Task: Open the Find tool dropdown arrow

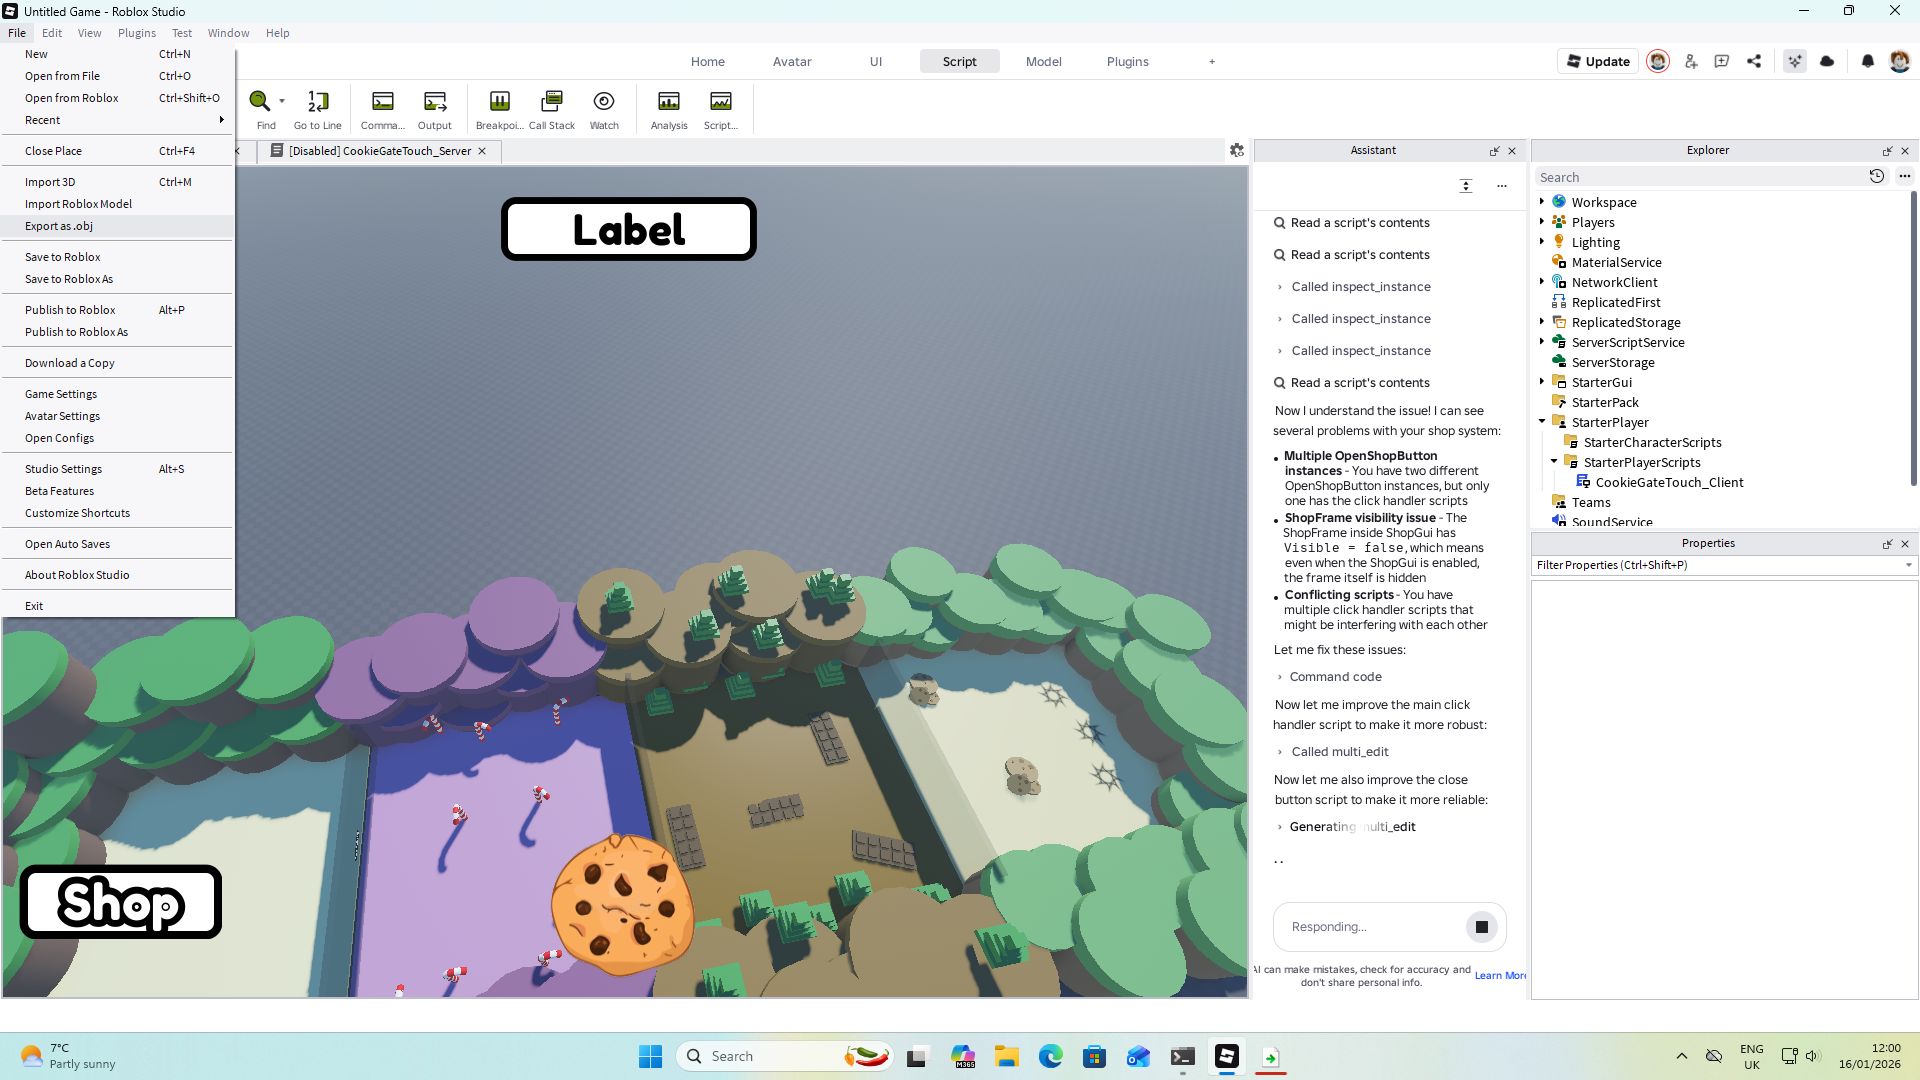Action: tap(281, 101)
